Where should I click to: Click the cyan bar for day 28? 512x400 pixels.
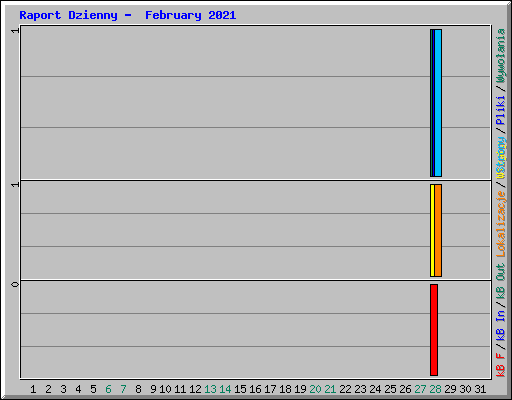click(x=438, y=103)
